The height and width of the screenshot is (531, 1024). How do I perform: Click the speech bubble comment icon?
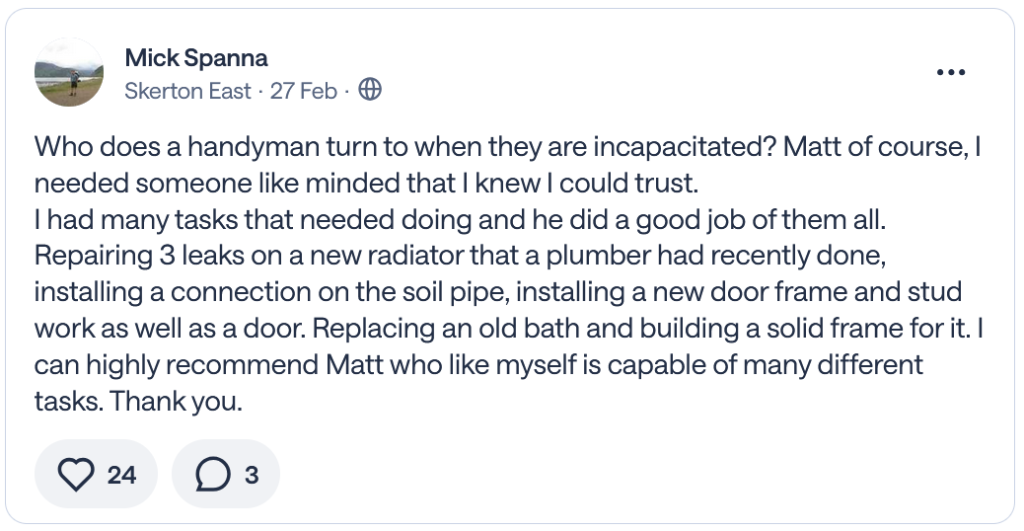211,474
